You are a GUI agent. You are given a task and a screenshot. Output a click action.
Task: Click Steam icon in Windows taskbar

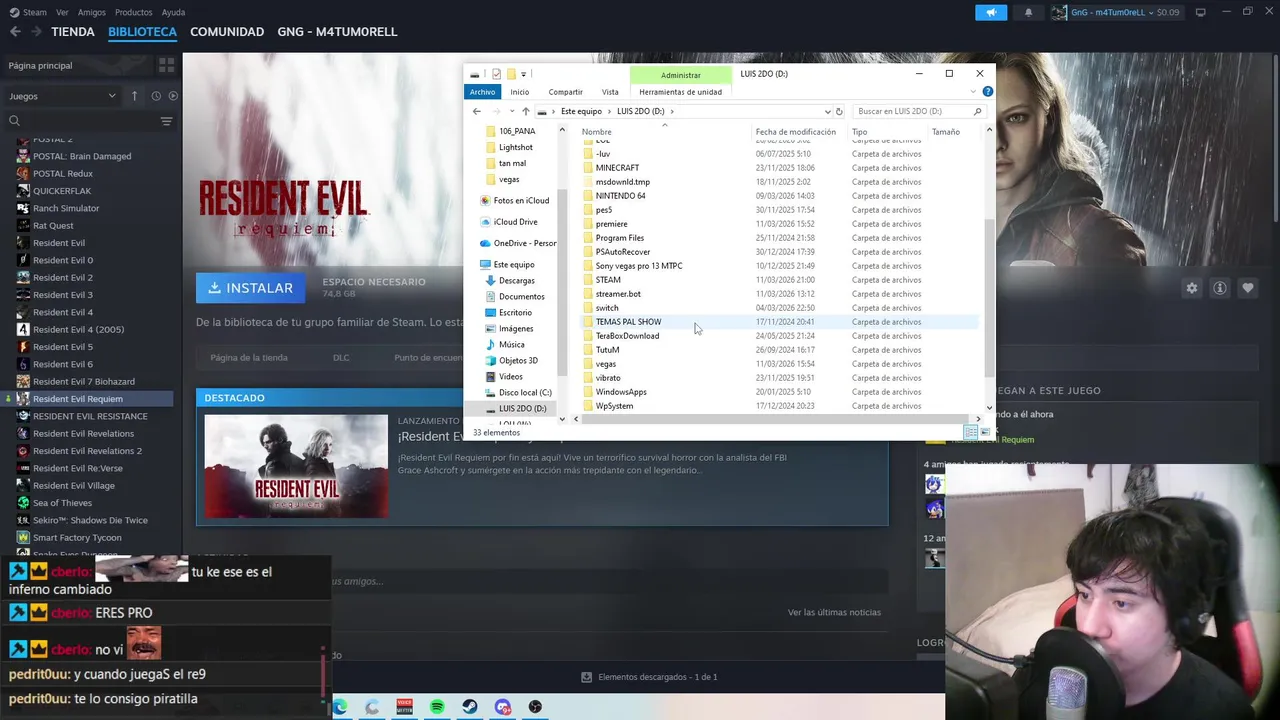coord(470,707)
